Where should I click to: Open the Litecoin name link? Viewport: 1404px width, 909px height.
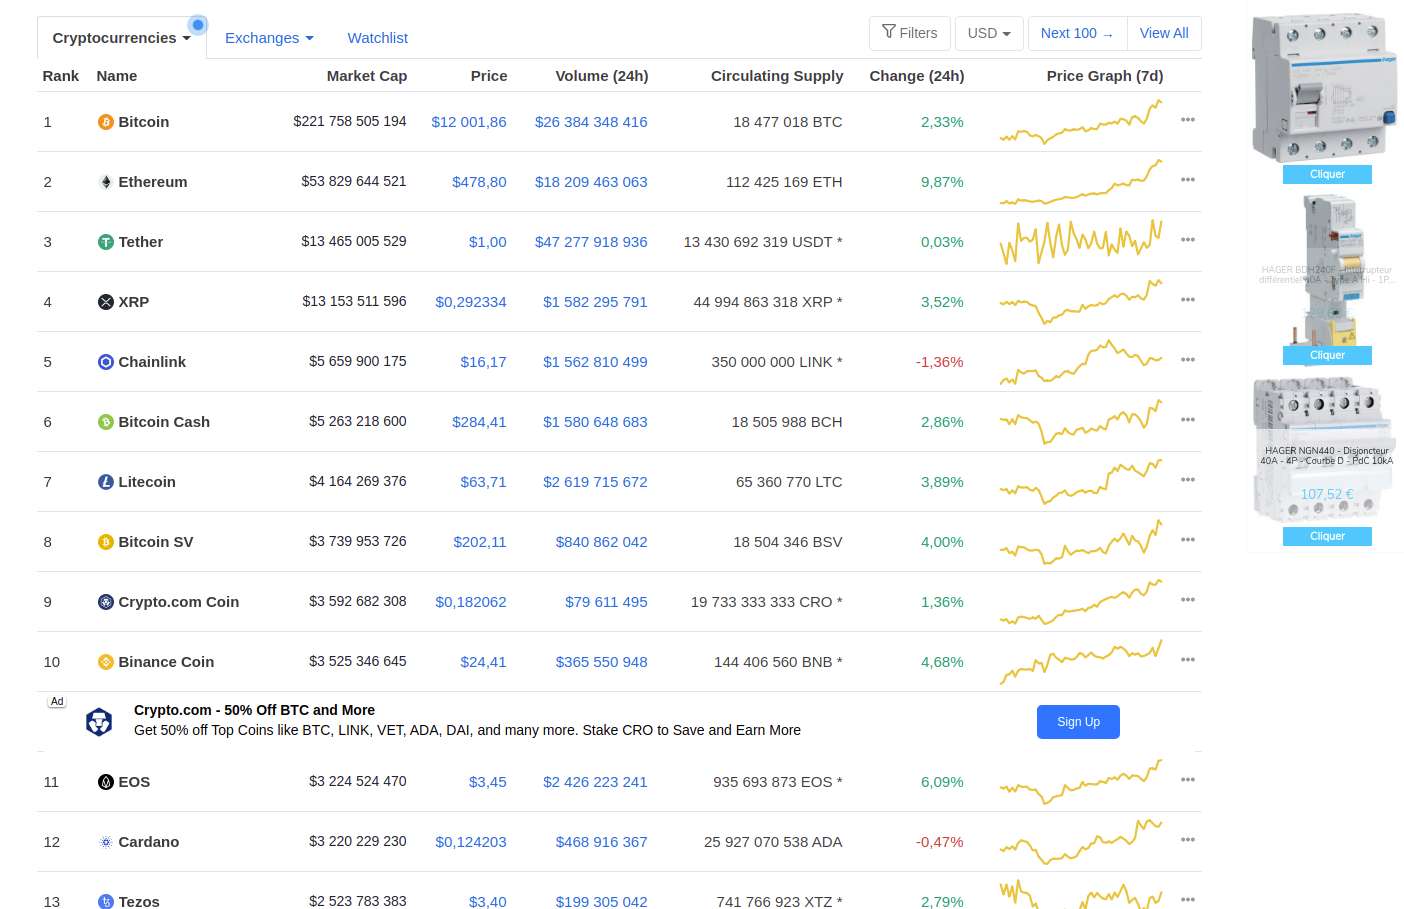pyautogui.click(x=147, y=482)
